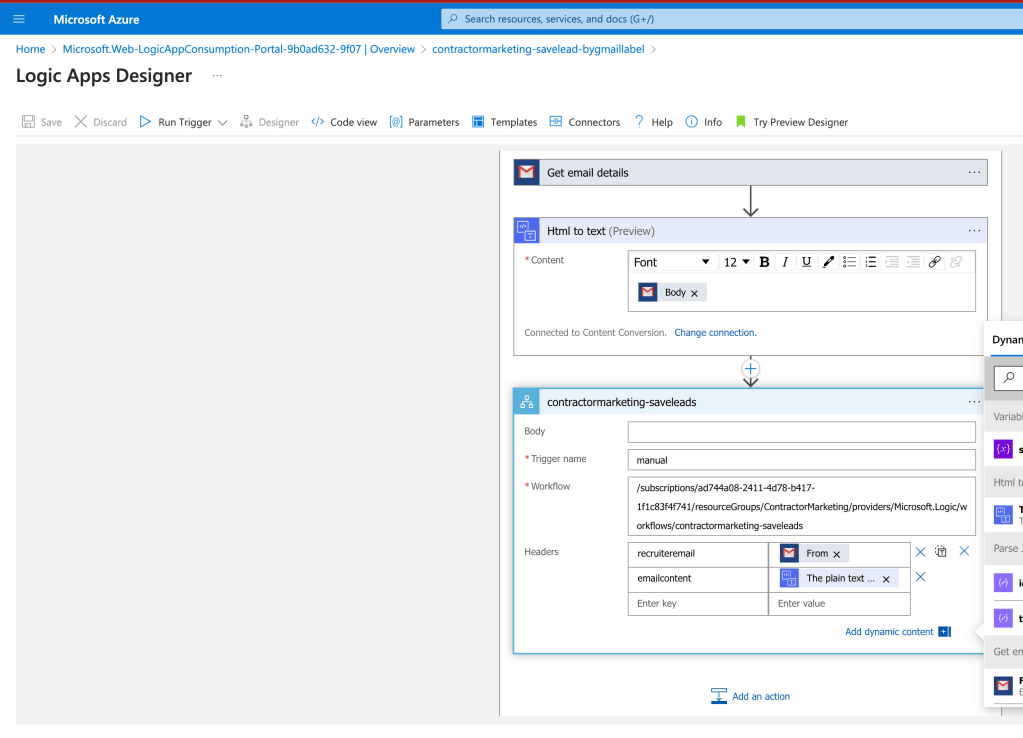This screenshot has width=1023, height=738.
Task: Click Add dynamic content link
Action: click(x=898, y=632)
